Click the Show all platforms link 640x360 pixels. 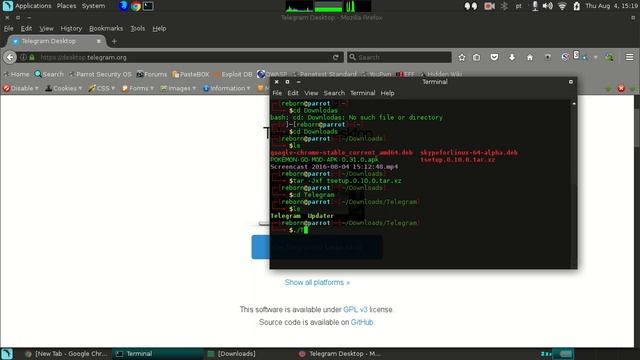tap(317, 282)
